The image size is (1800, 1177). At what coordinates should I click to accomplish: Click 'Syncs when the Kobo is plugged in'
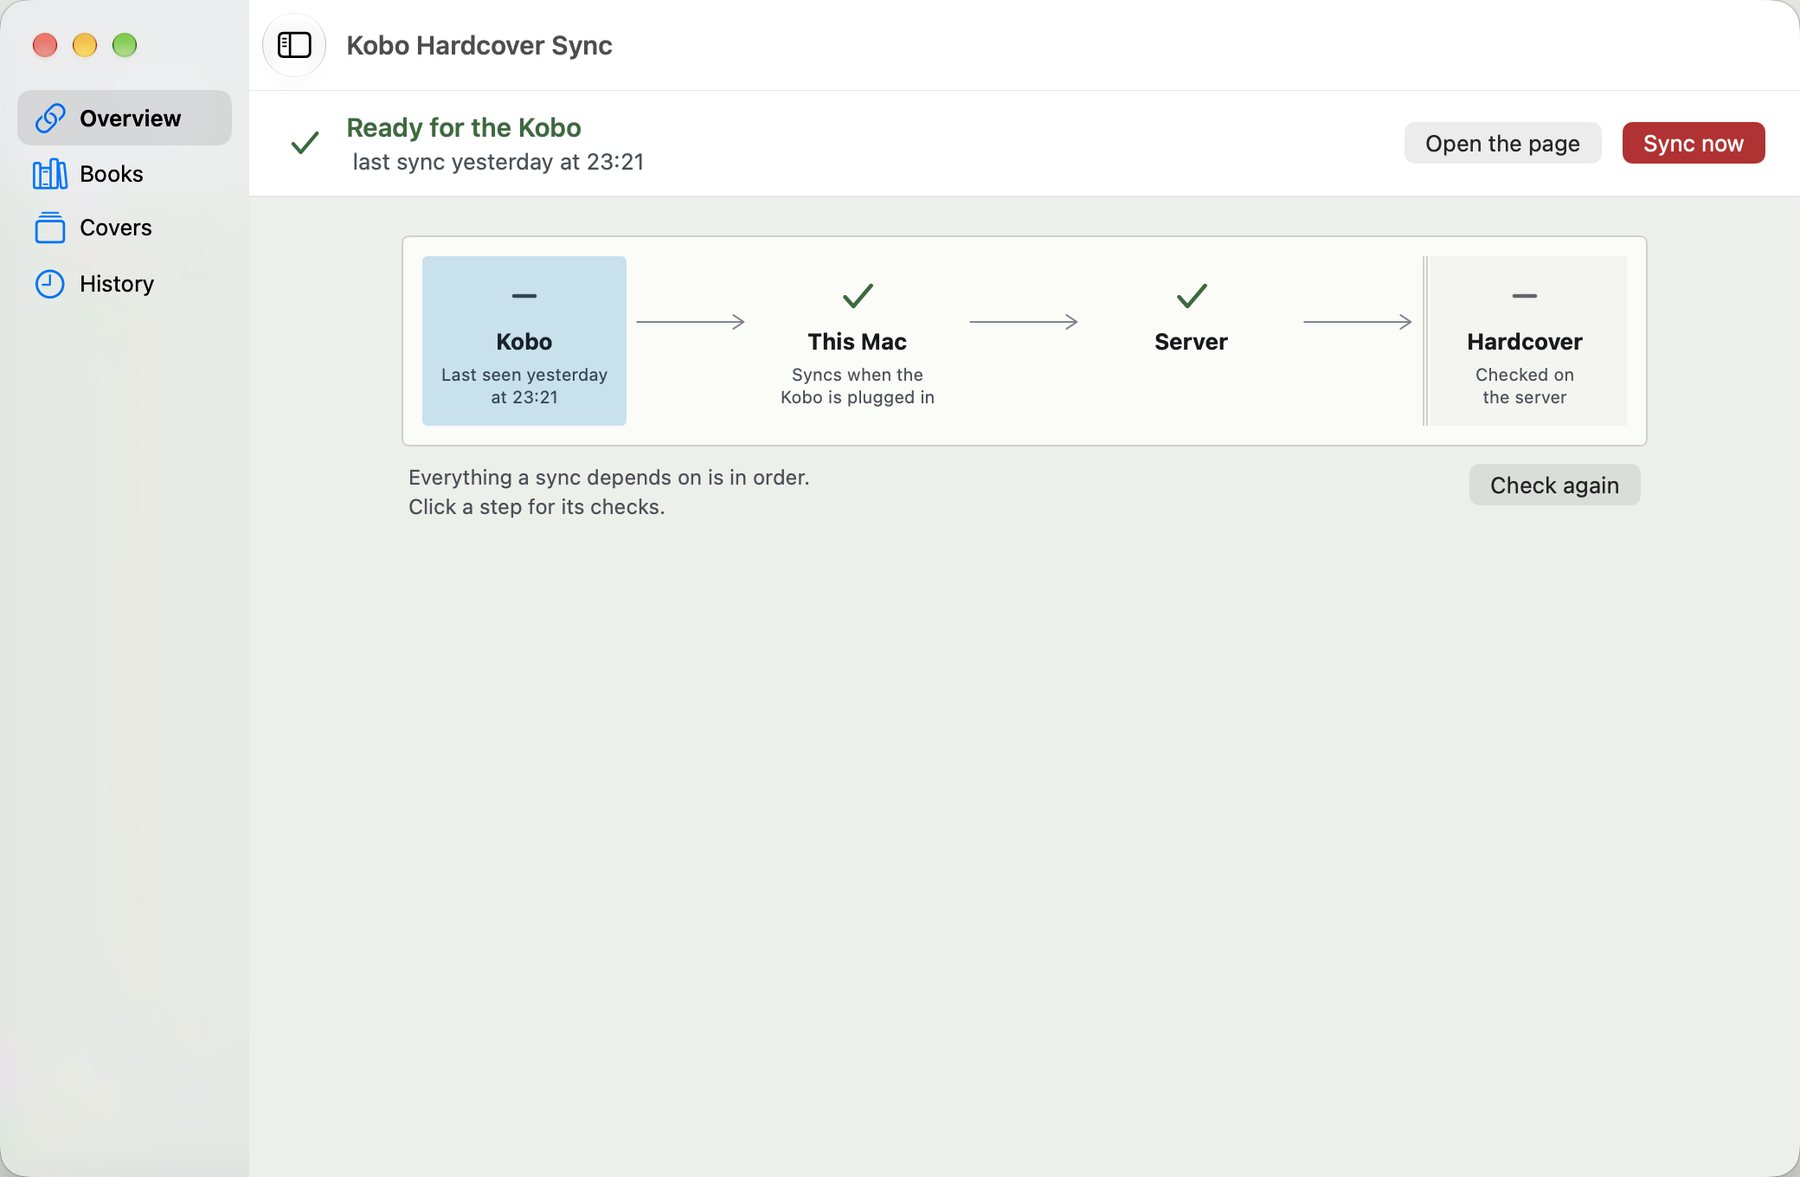coord(857,386)
